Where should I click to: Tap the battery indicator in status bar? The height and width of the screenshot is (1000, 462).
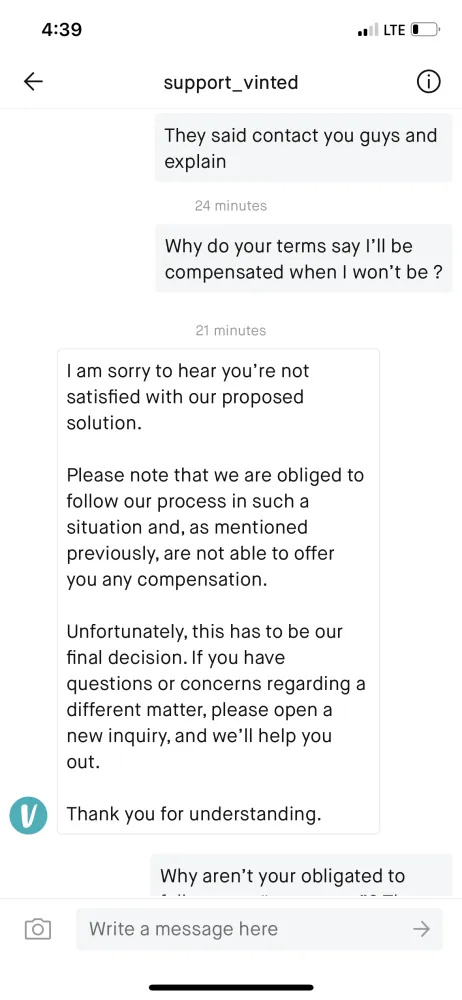(426, 29)
